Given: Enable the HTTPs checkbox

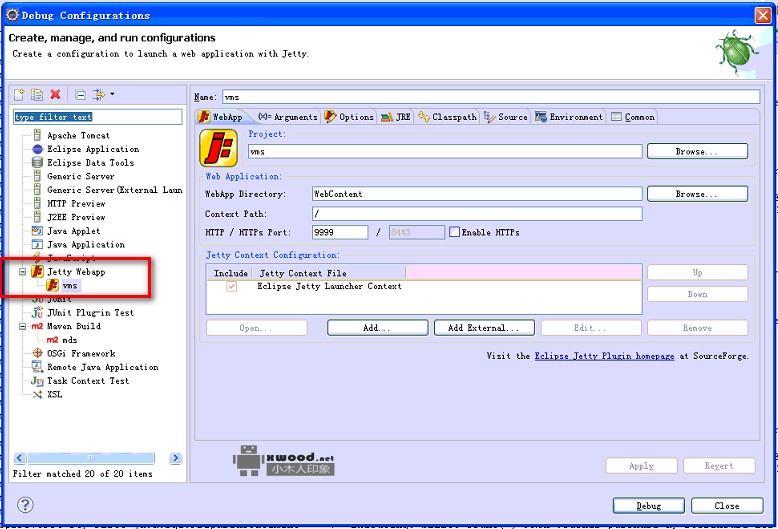Looking at the screenshot, I should click(454, 232).
